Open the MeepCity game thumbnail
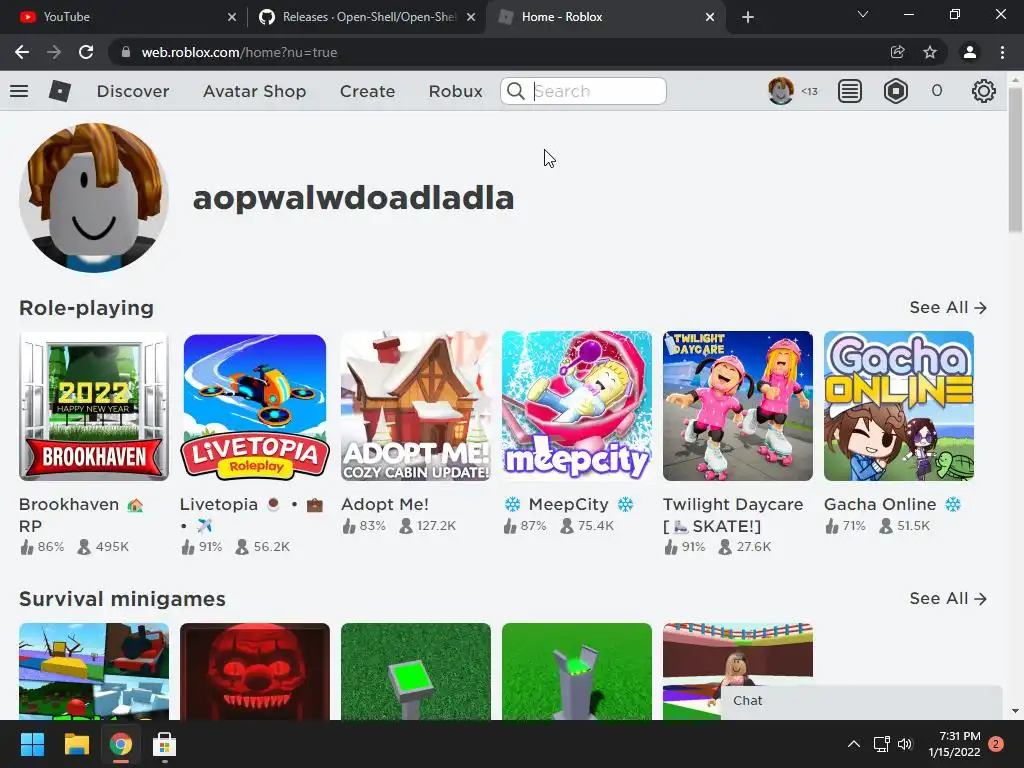1024x768 pixels. [x=577, y=406]
